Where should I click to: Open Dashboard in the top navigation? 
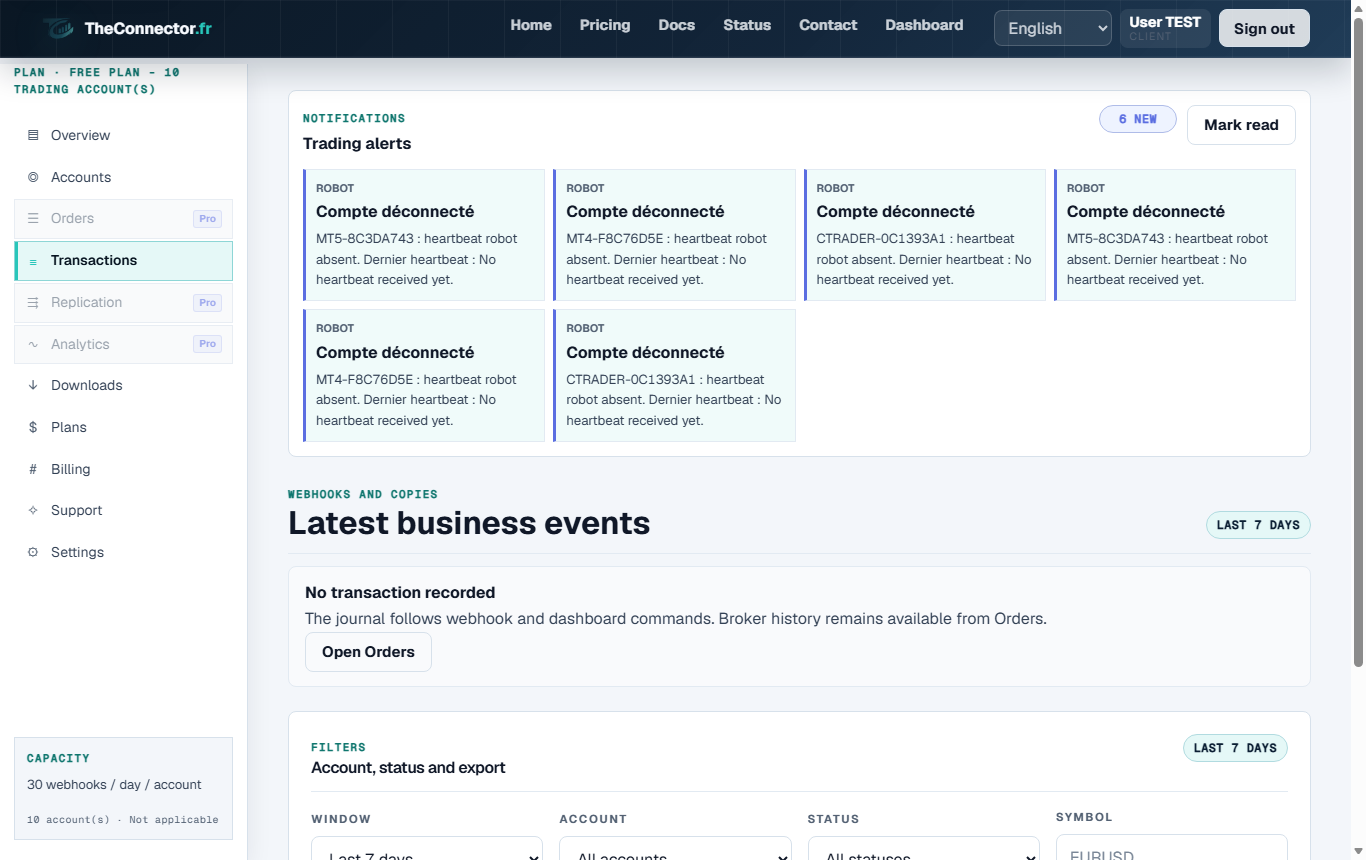(x=924, y=25)
